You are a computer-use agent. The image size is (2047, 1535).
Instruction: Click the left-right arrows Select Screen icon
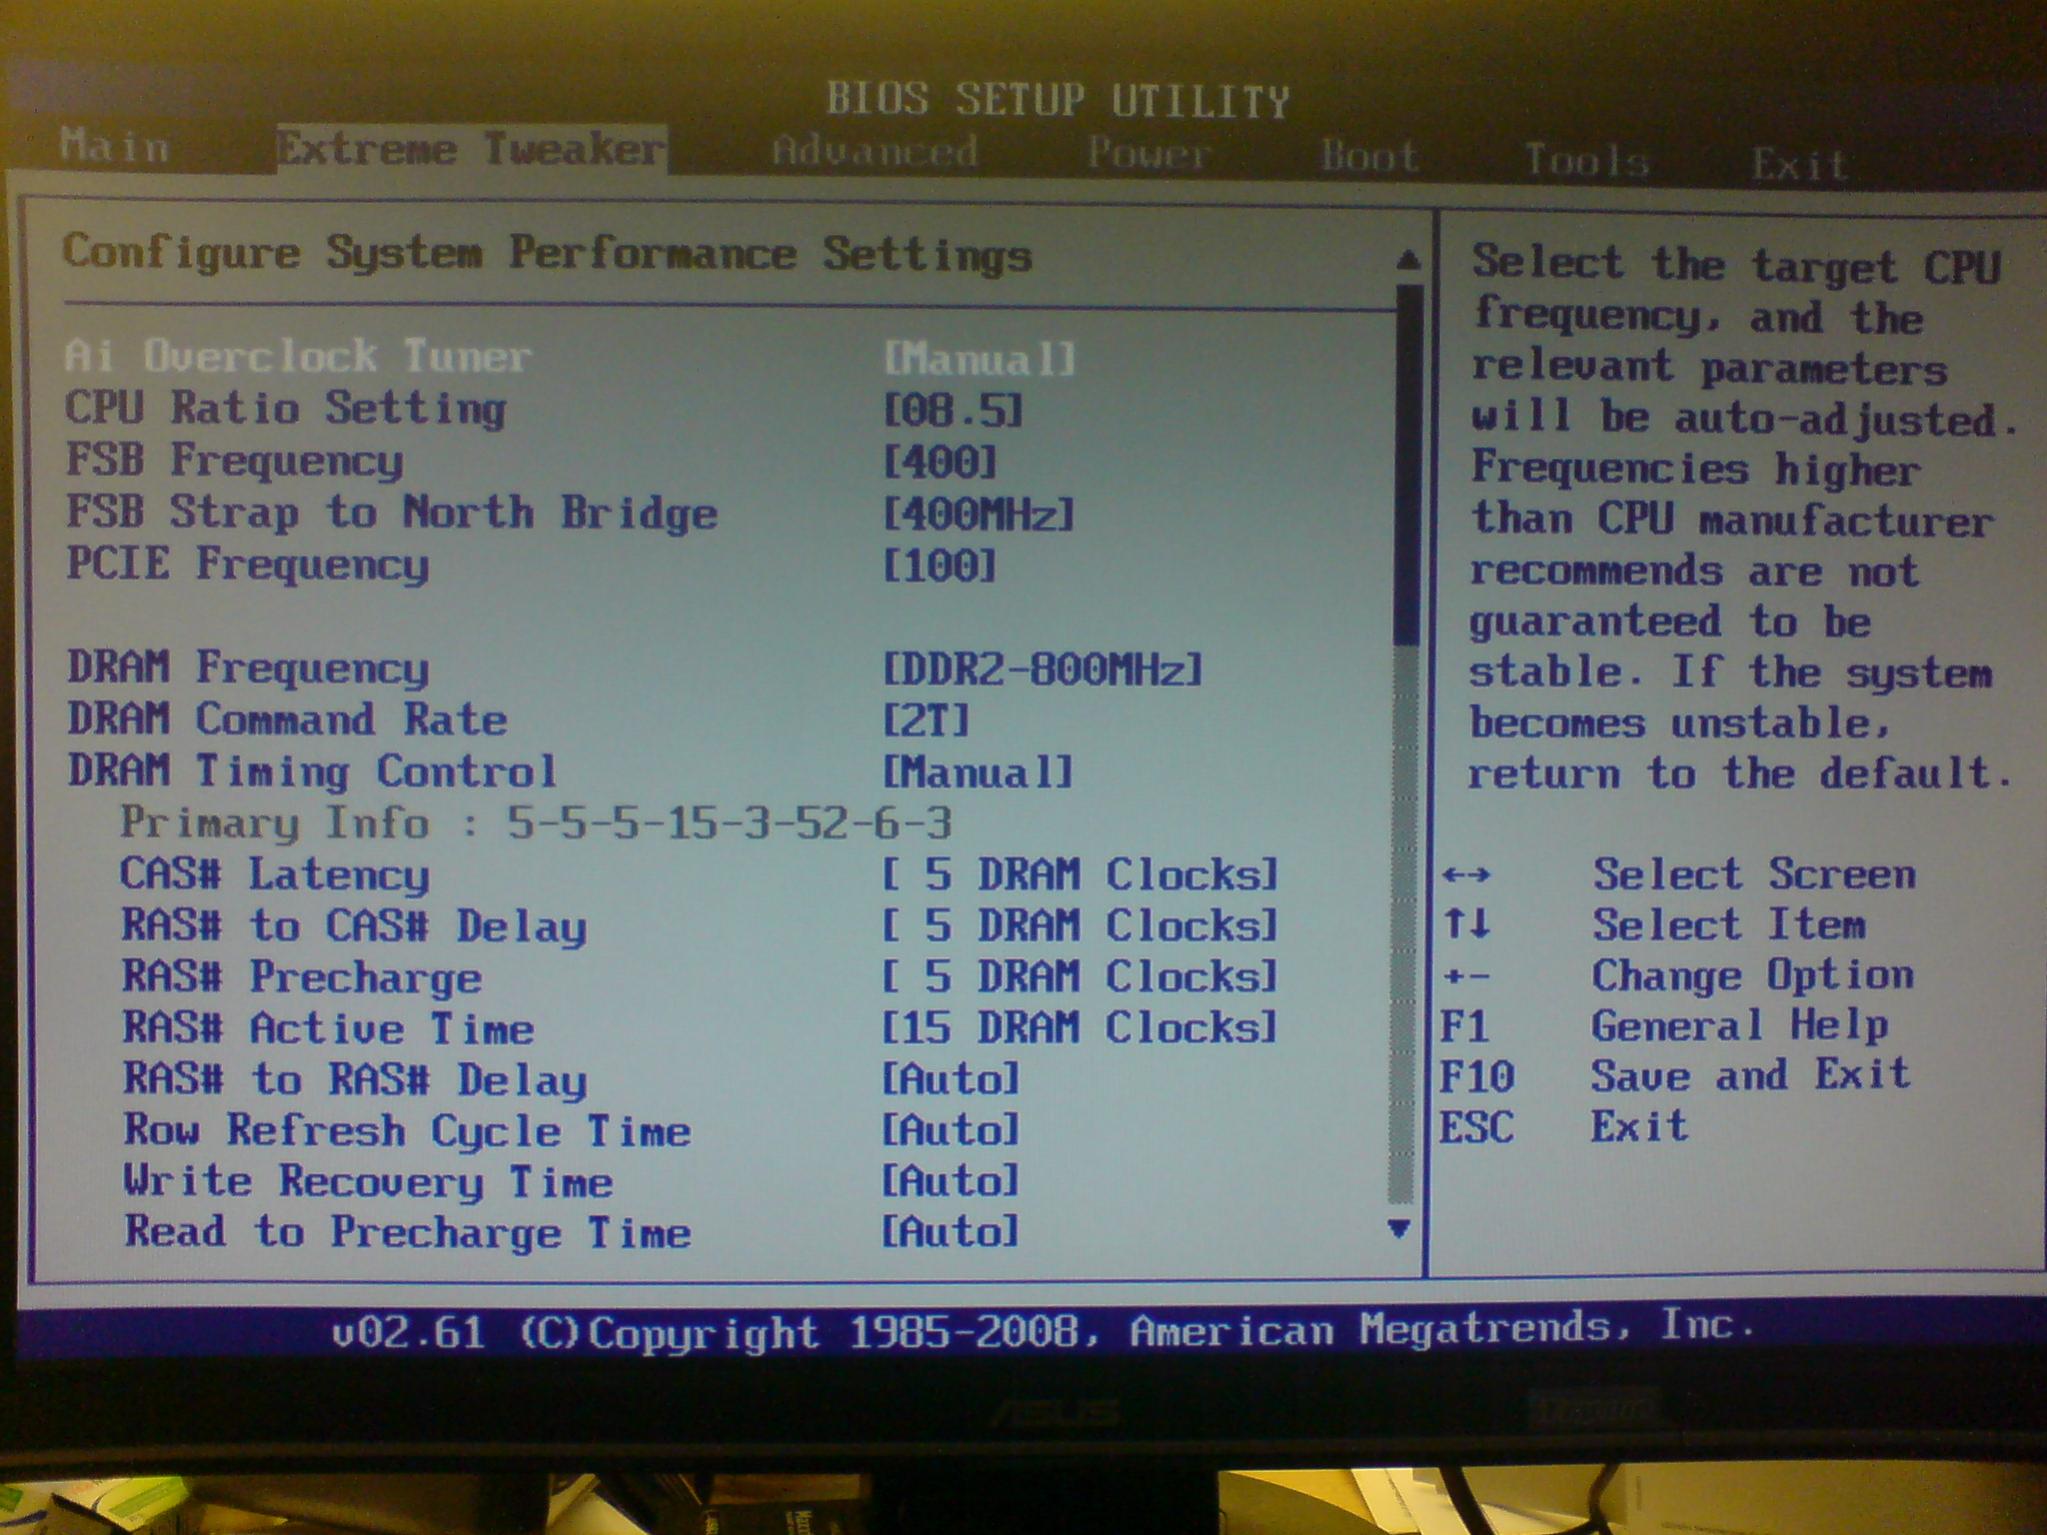coord(1466,875)
